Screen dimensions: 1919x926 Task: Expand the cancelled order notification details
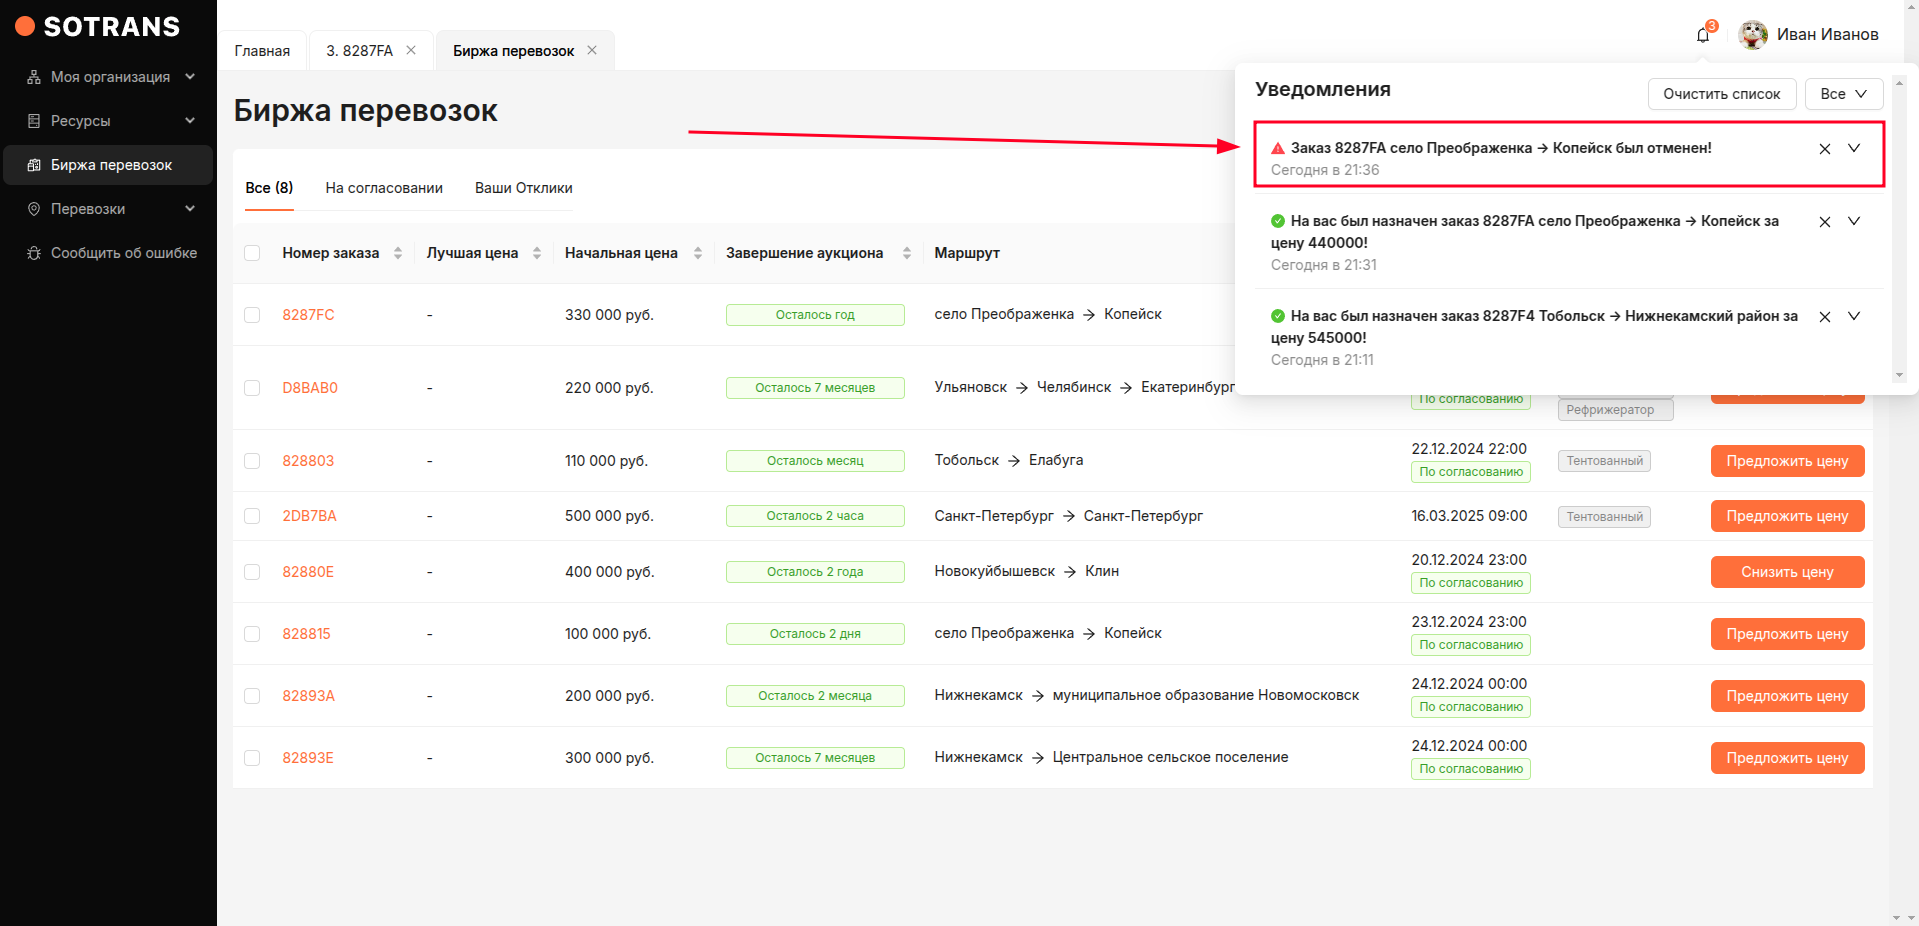click(1853, 148)
